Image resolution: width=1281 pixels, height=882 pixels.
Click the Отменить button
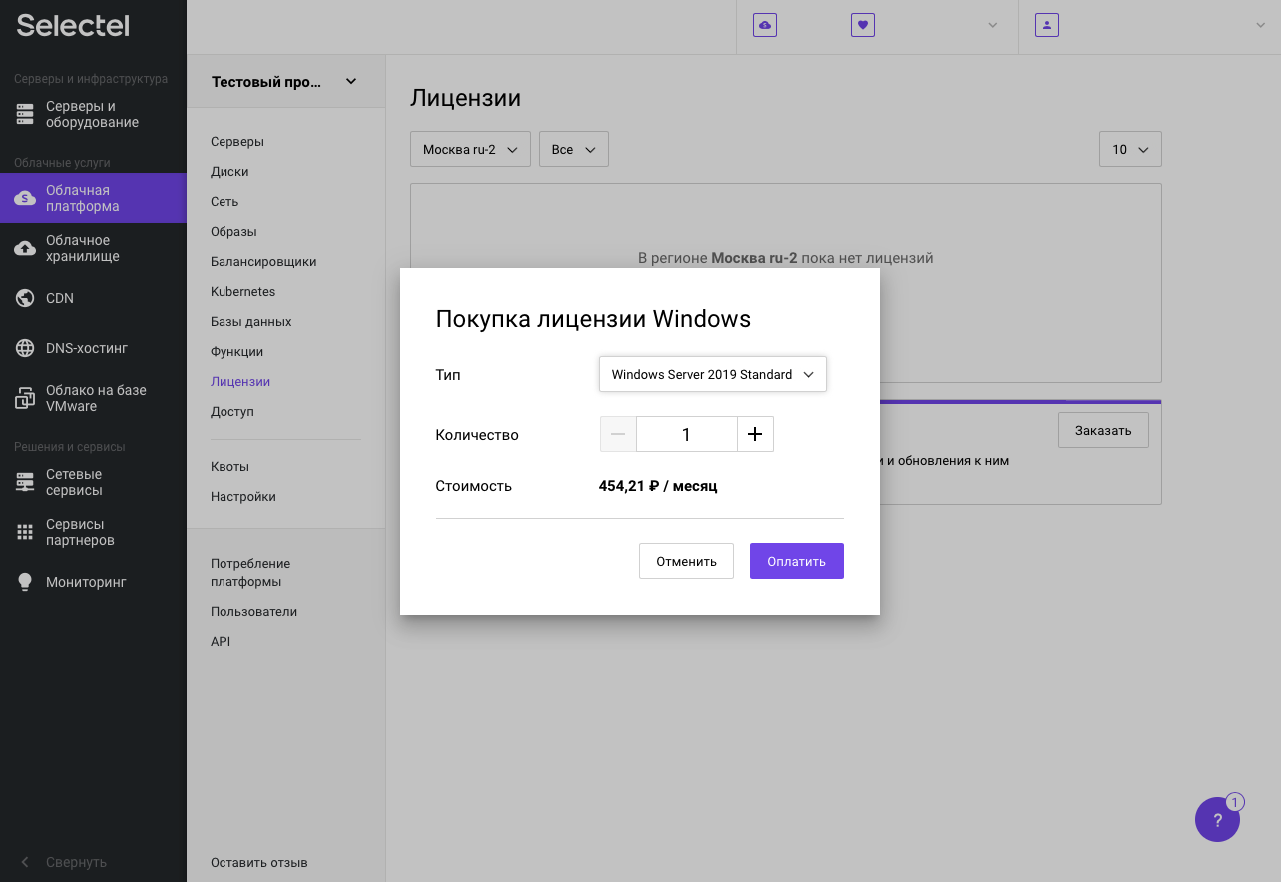(687, 561)
